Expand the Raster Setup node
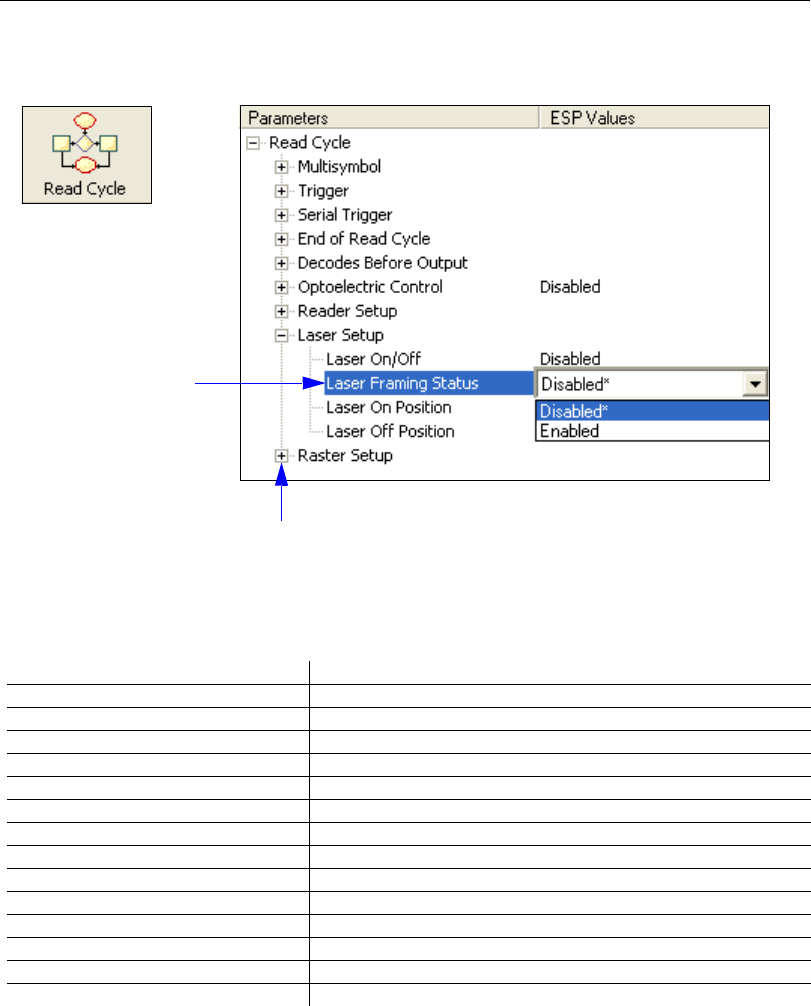 click(x=281, y=456)
